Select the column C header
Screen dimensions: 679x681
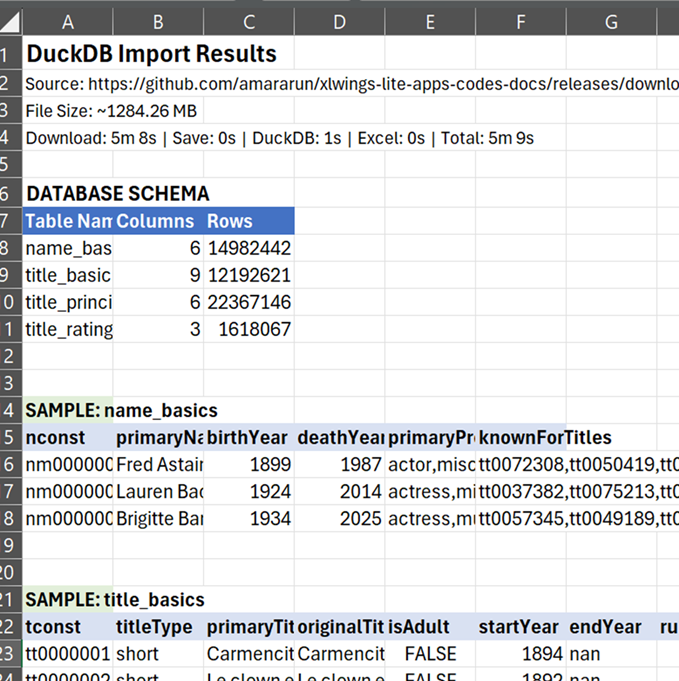click(249, 21)
